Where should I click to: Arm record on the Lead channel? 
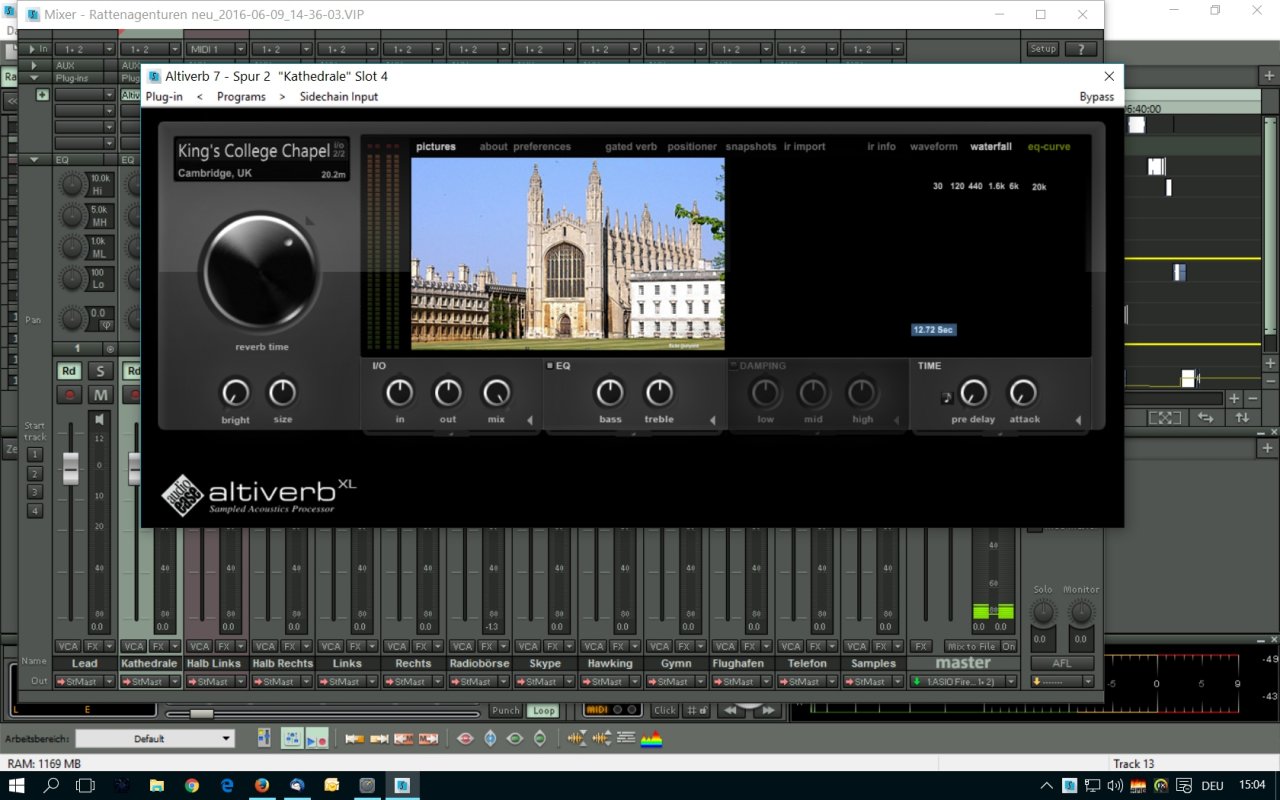pos(68,395)
